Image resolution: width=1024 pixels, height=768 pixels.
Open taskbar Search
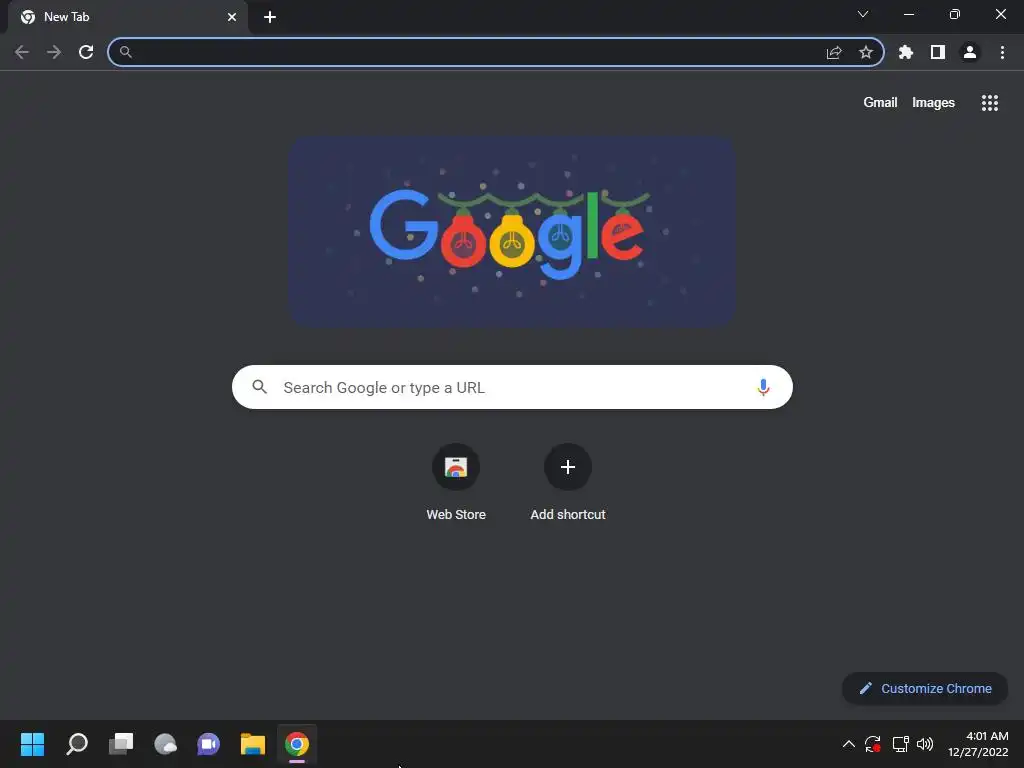coord(77,744)
